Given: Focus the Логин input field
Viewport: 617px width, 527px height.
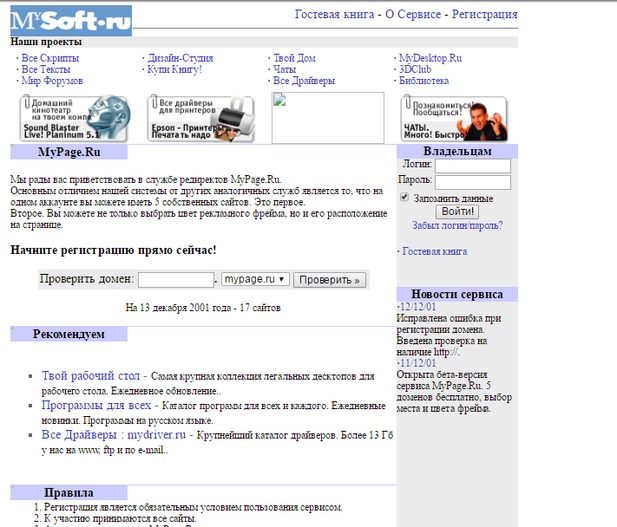Looking at the screenshot, I should coord(473,166).
